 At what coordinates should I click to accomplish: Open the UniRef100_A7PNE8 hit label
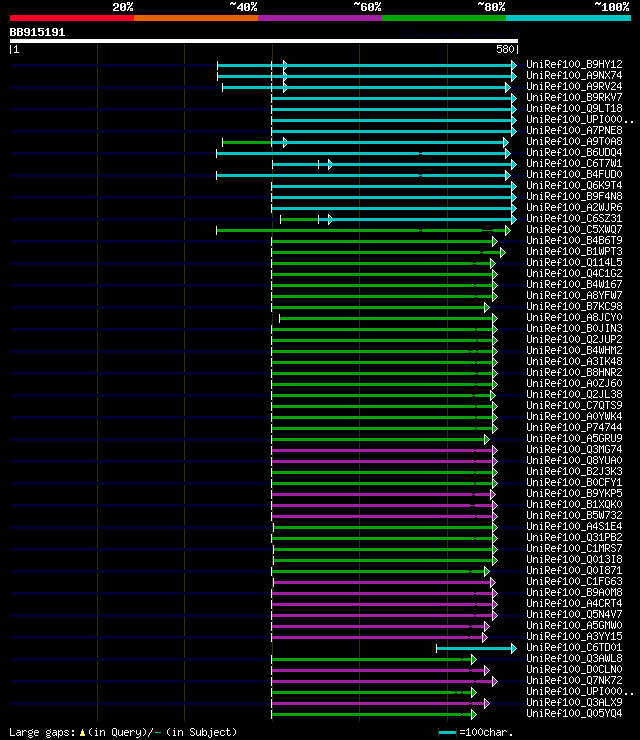click(574, 130)
